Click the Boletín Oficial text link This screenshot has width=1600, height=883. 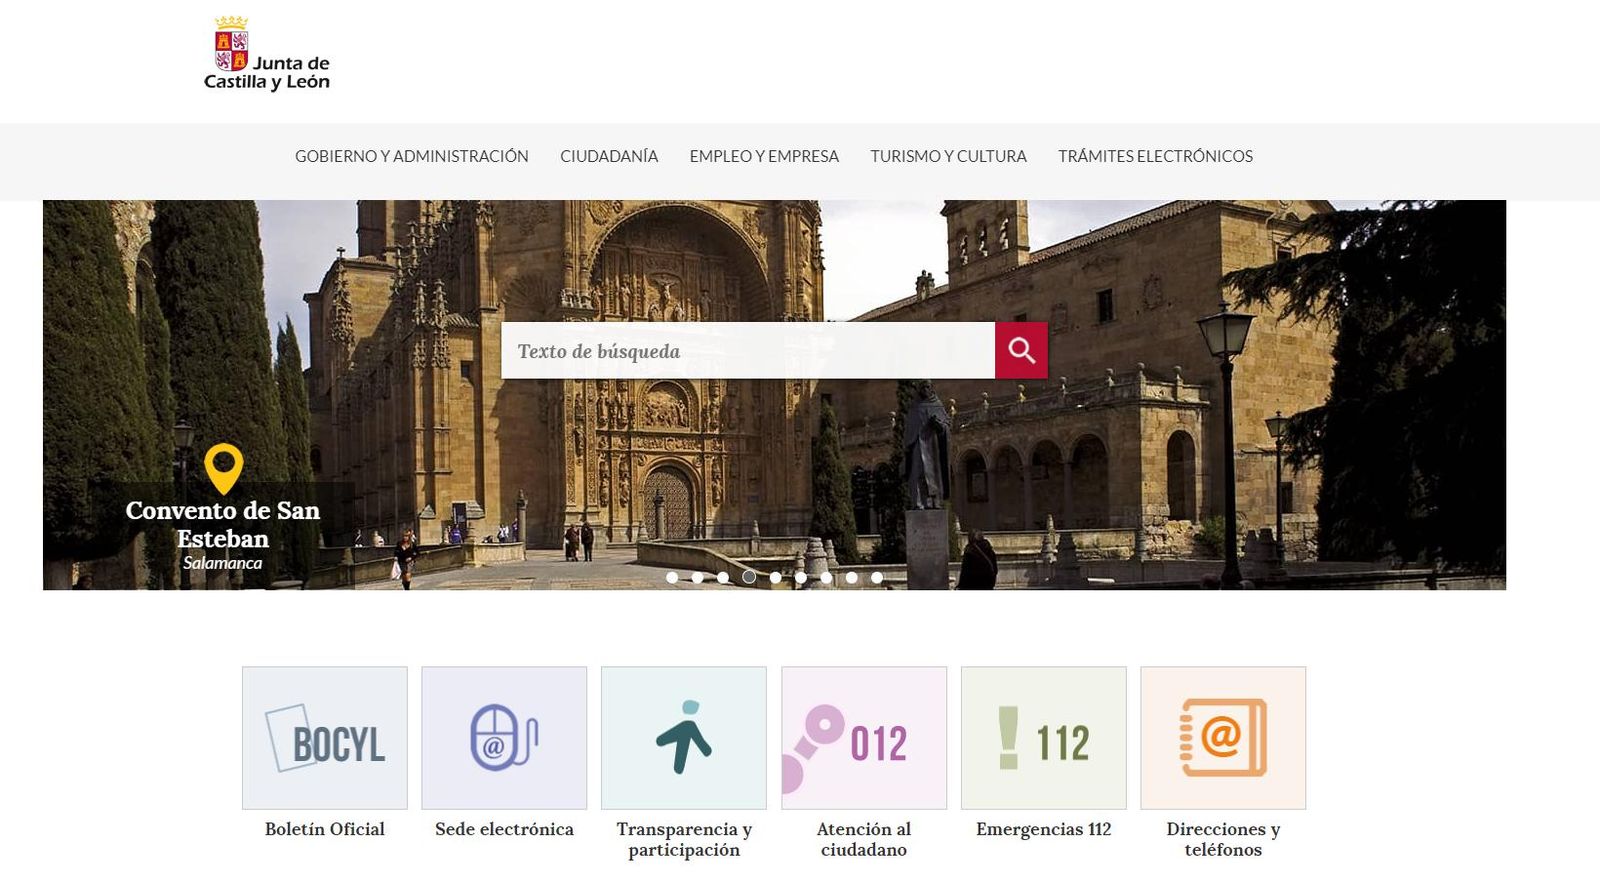[325, 829]
